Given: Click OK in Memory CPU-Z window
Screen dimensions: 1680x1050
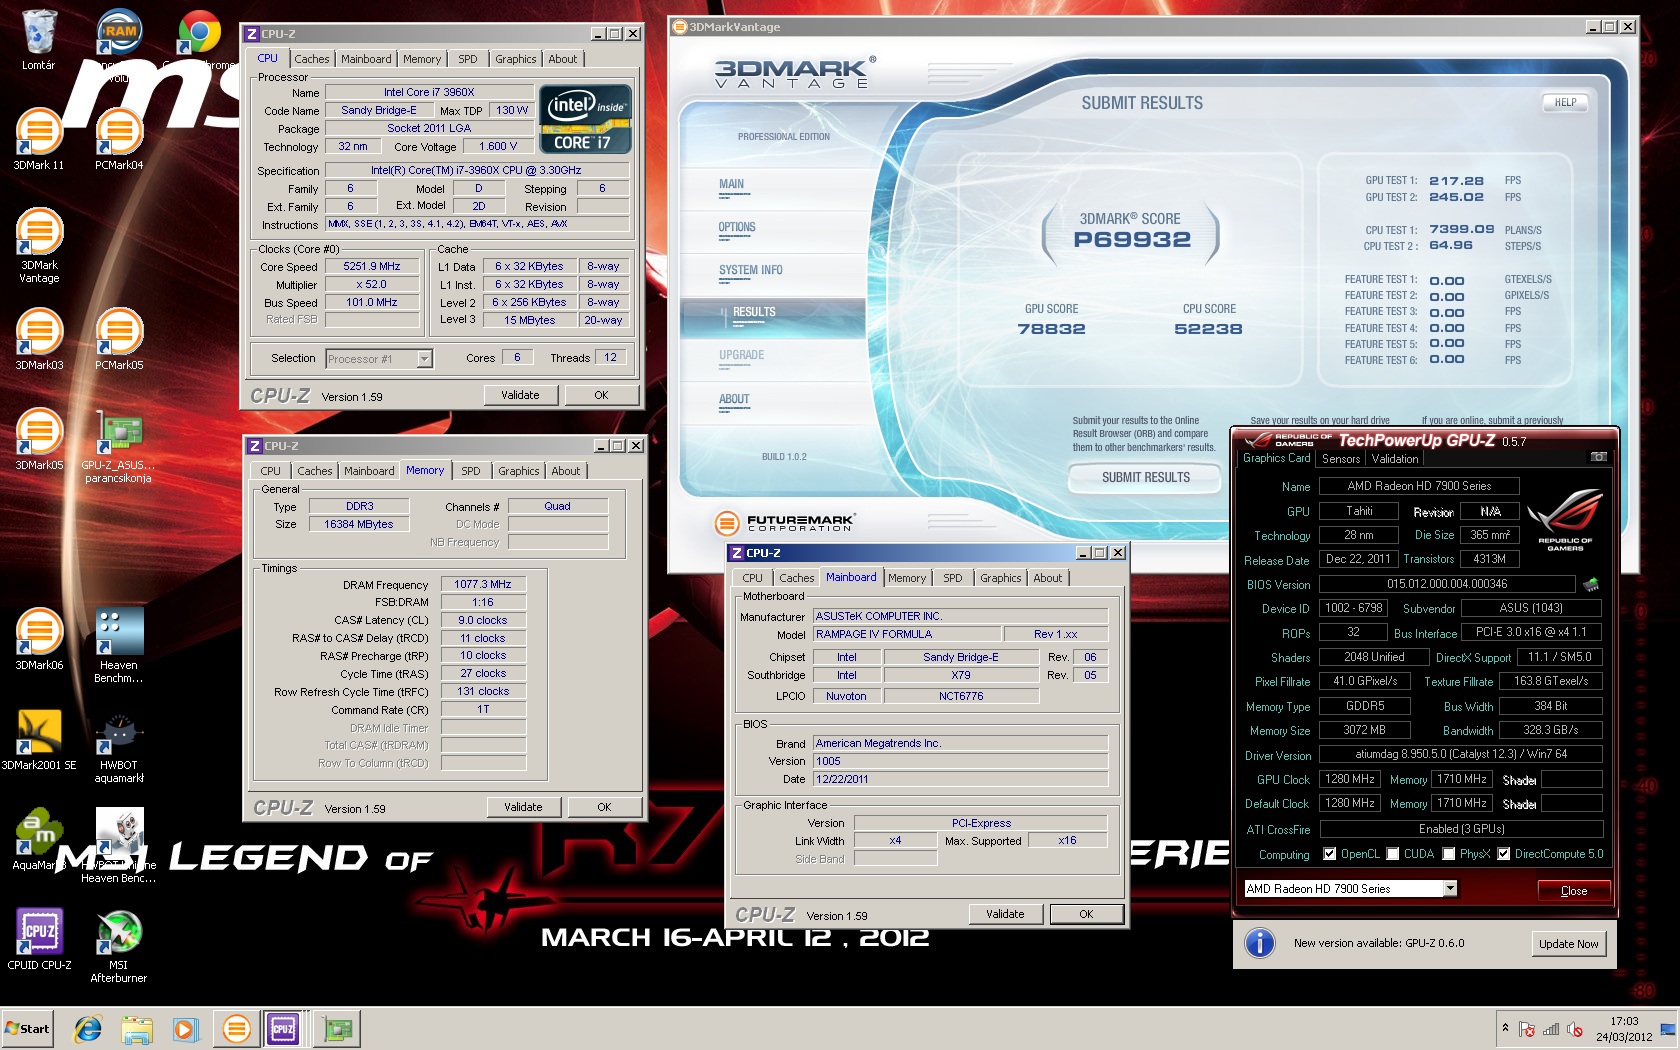Looking at the screenshot, I should pos(604,807).
